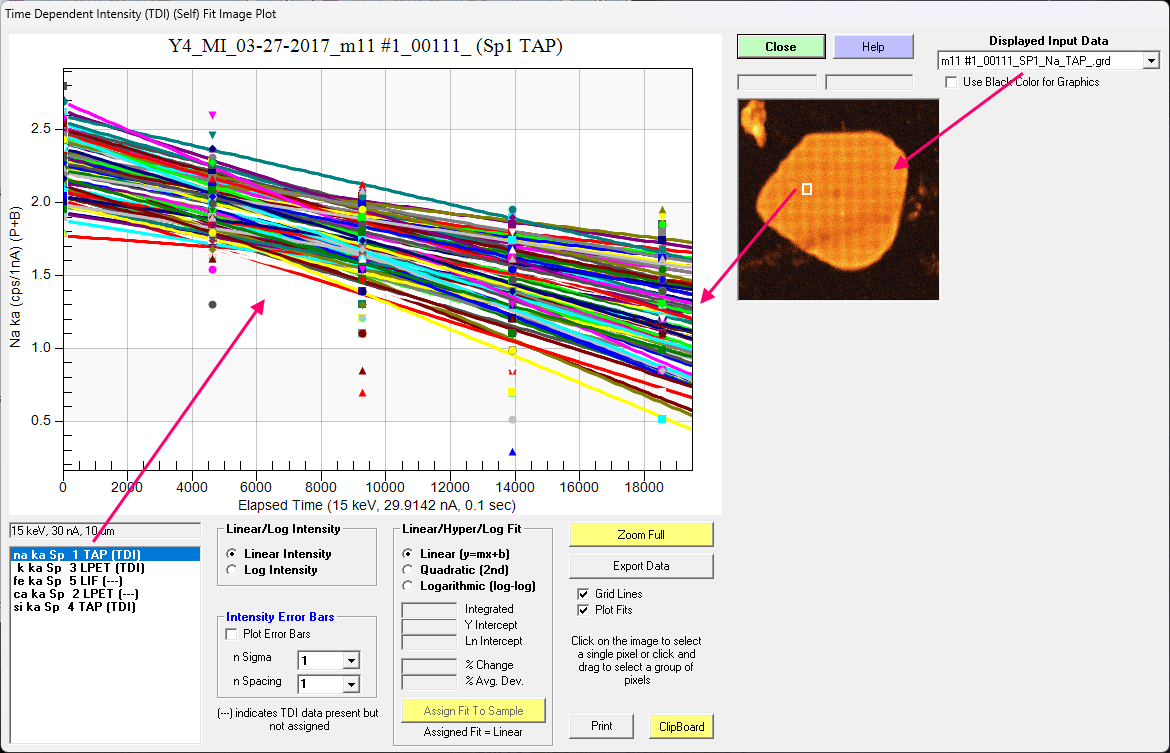1170x753 pixels.
Task: Select na ka Sp 1 TAP list item
Action: coord(77,554)
